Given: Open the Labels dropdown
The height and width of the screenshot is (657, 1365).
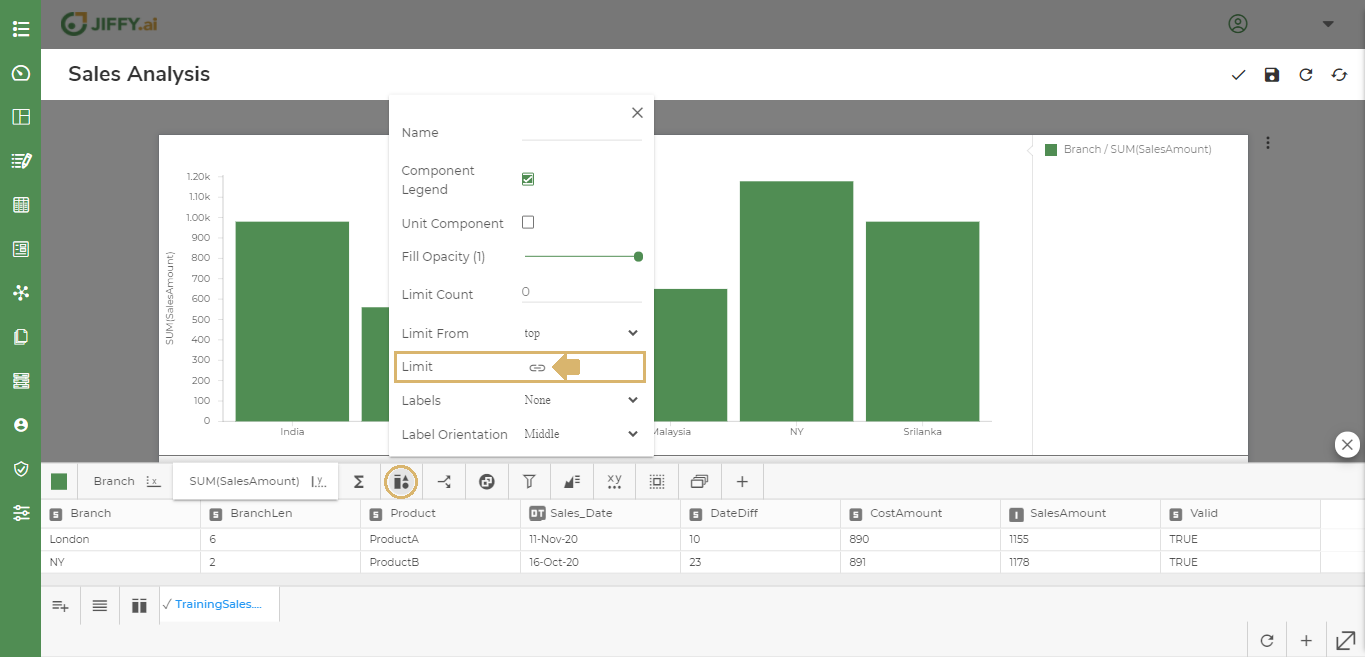Looking at the screenshot, I should [581, 400].
